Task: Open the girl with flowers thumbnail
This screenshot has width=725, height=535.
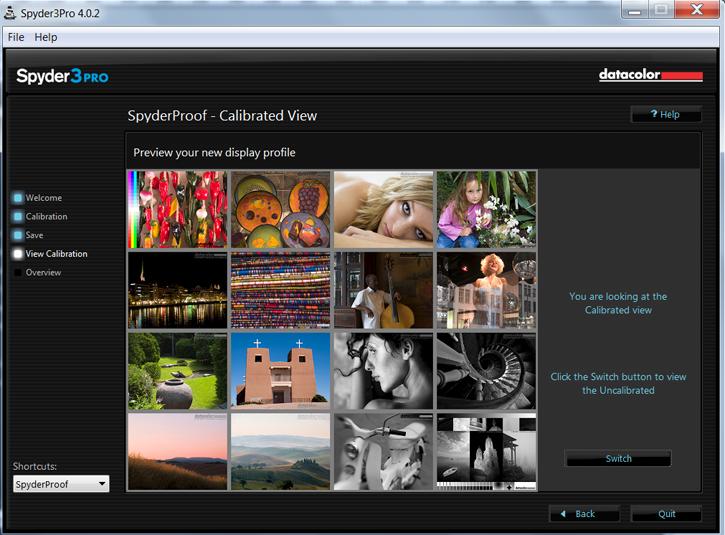Action: click(486, 209)
